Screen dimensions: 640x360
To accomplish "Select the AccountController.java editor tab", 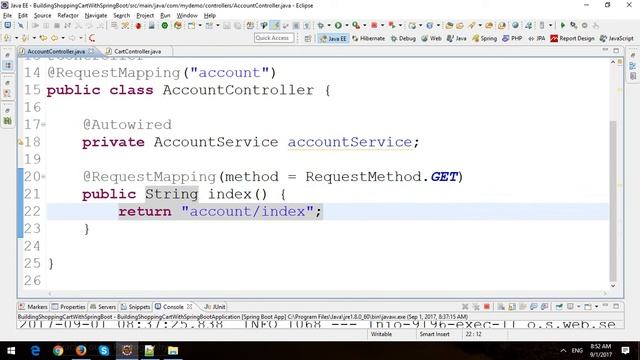I will coord(56,51).
